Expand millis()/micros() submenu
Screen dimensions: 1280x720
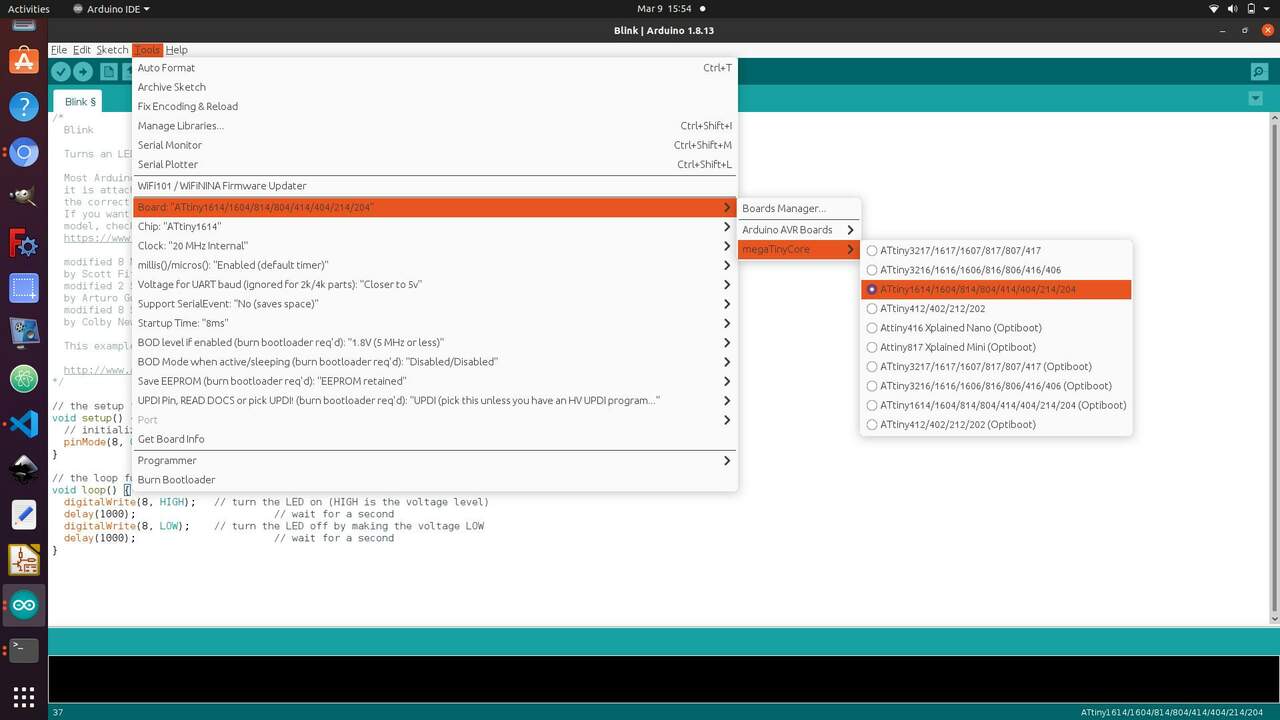pos(435,265)
